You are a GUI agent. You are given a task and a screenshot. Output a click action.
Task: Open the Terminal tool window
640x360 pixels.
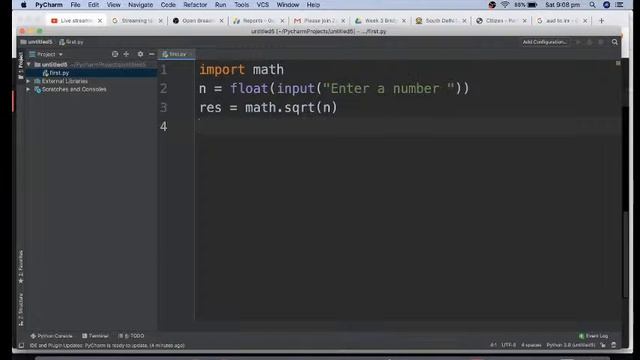pyautogui.click(x=95, y=336)
